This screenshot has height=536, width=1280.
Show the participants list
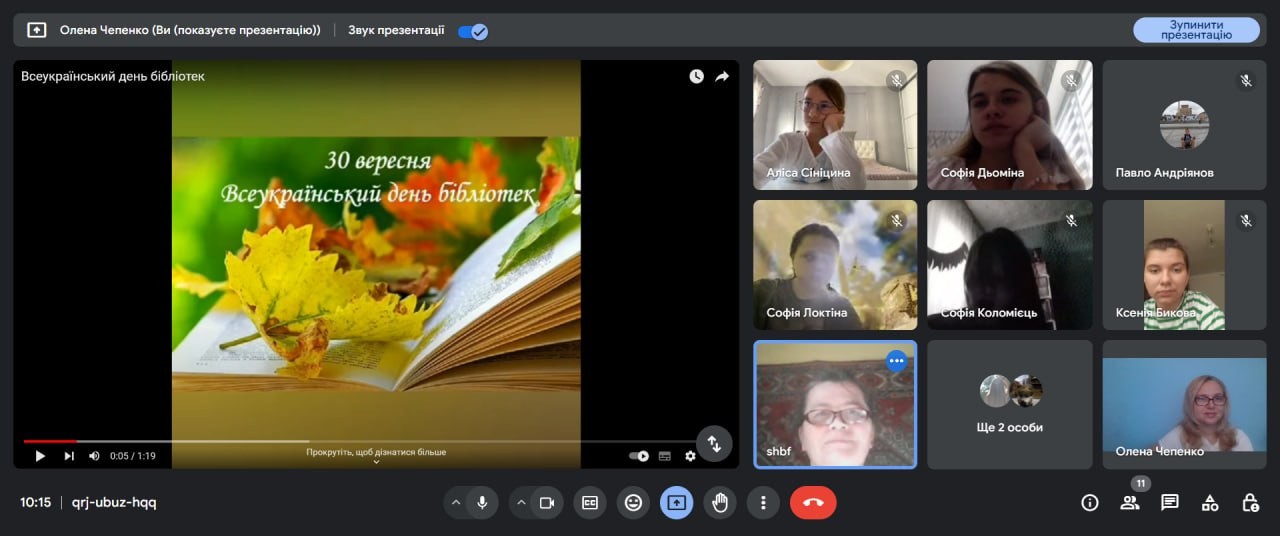(x=1130, y=503)
